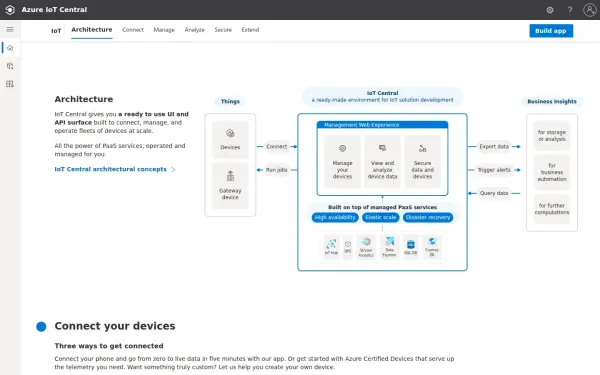Open the dashboard grid icon in sidebar
Viewport: 600px width, 375px height.
[10, 84]
